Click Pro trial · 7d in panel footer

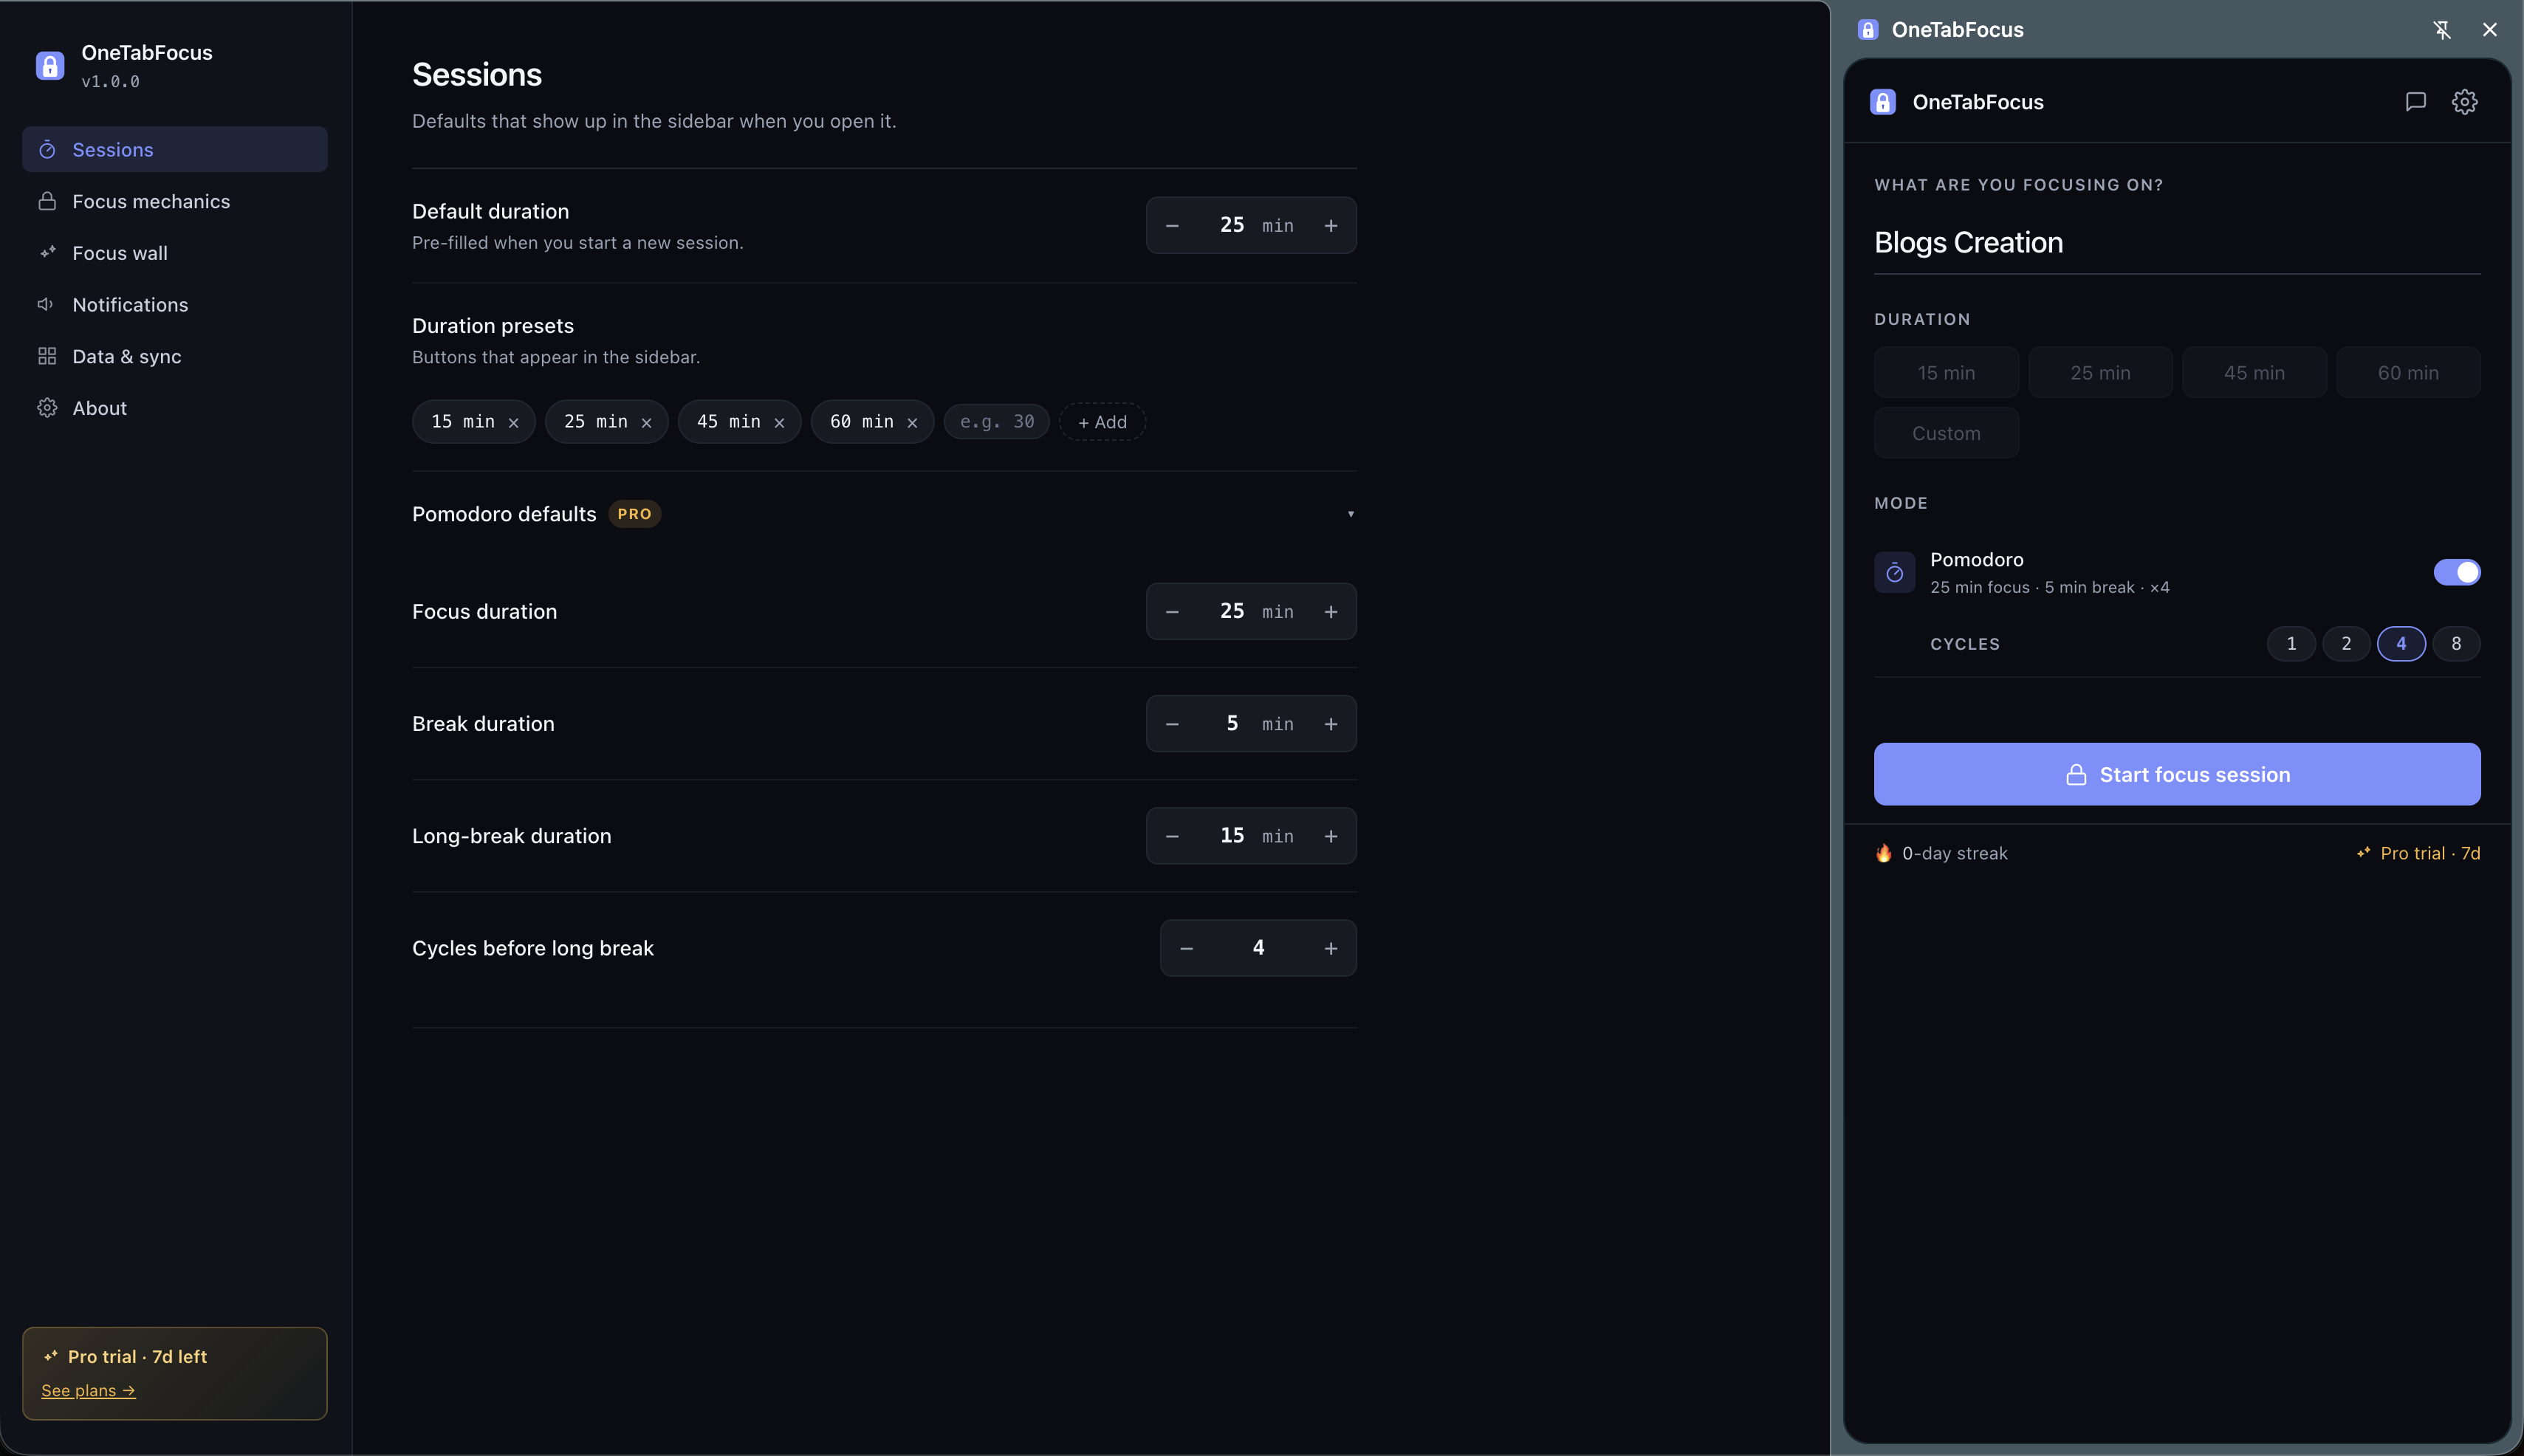point(2418,853)
